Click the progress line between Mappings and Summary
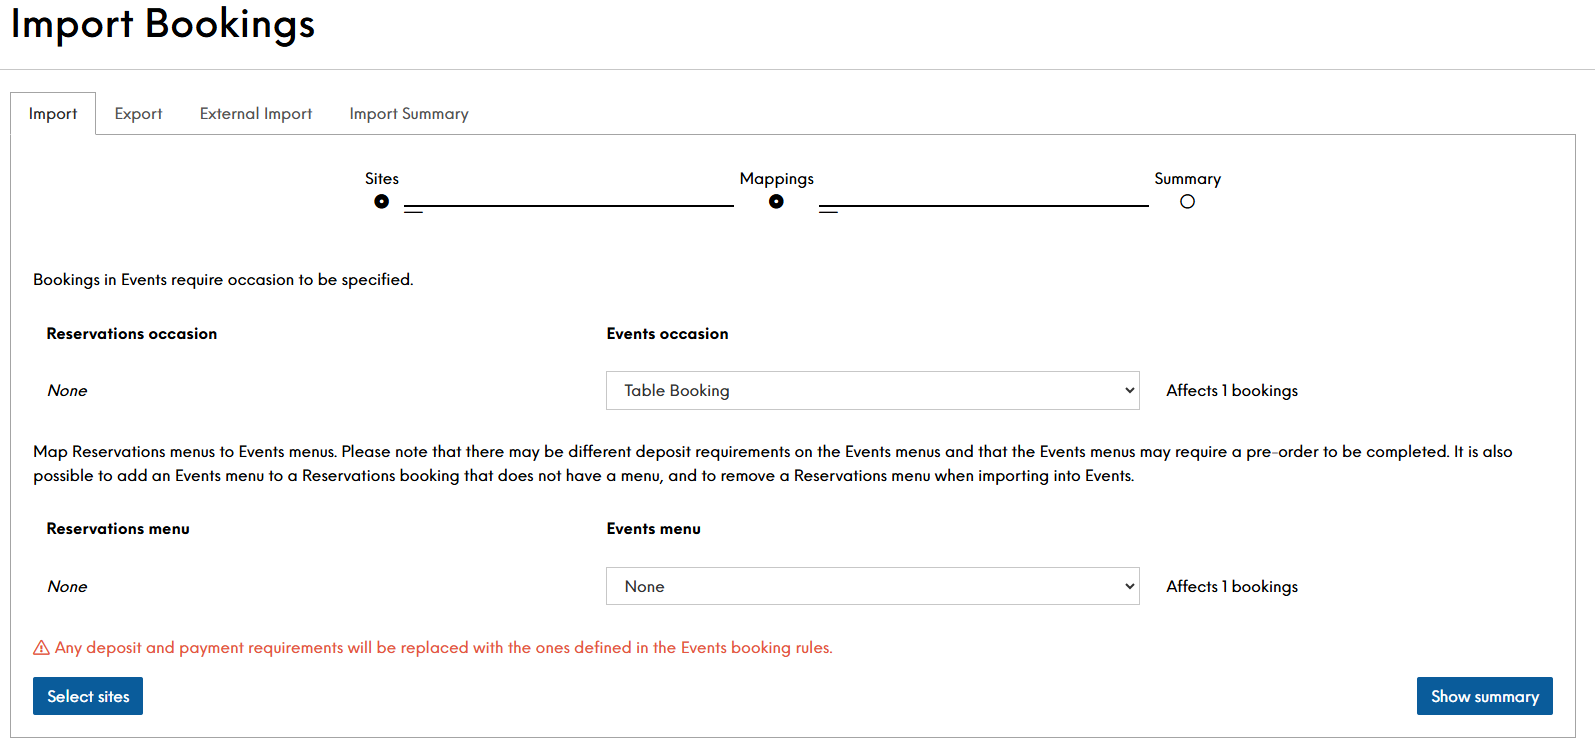This screenshot has height=743, width=1595. tap(985, 206)
